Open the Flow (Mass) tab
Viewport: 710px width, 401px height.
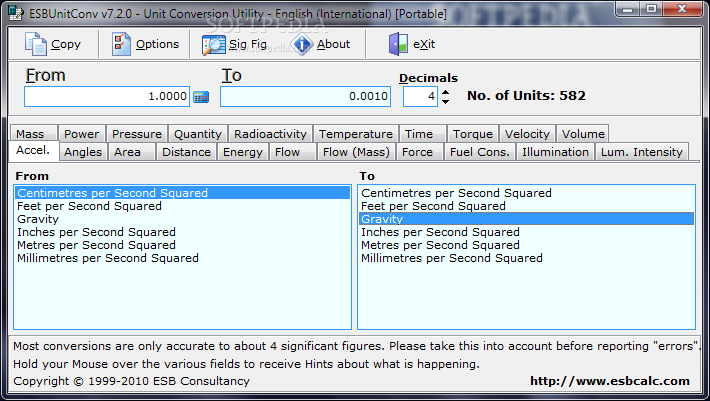tap(356, 152)
